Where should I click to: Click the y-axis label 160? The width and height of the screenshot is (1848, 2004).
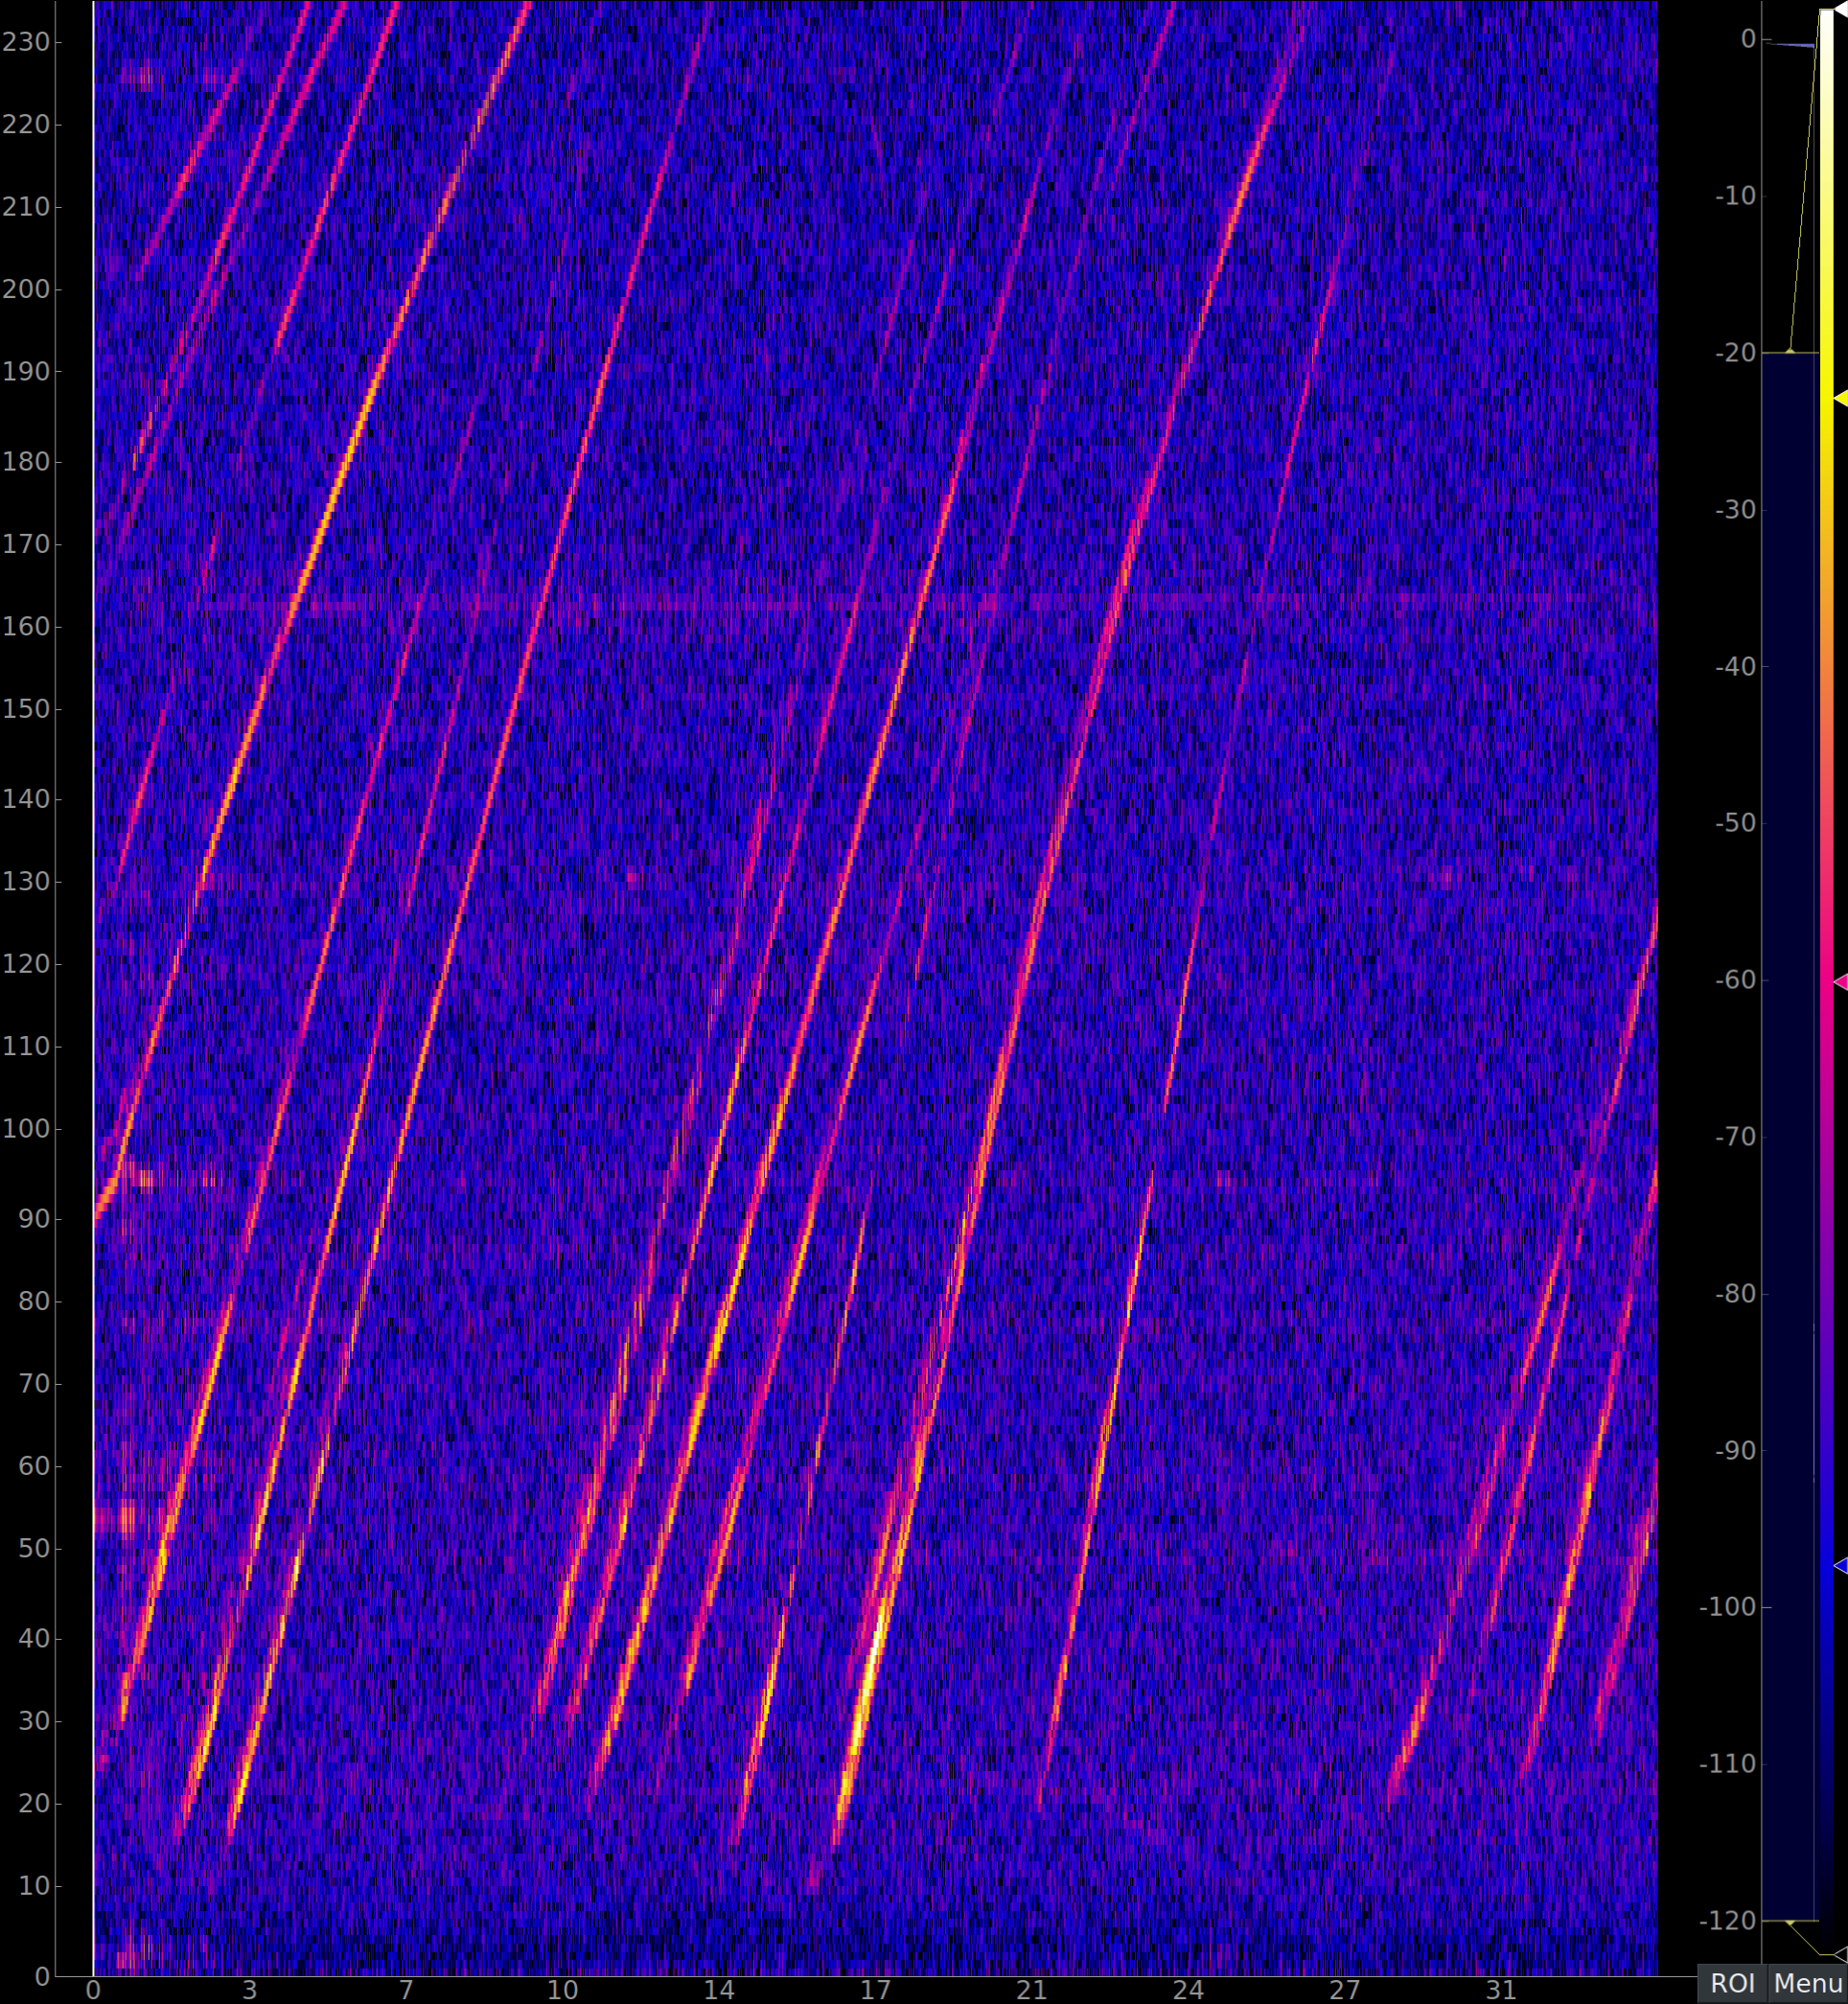[26, 627]
